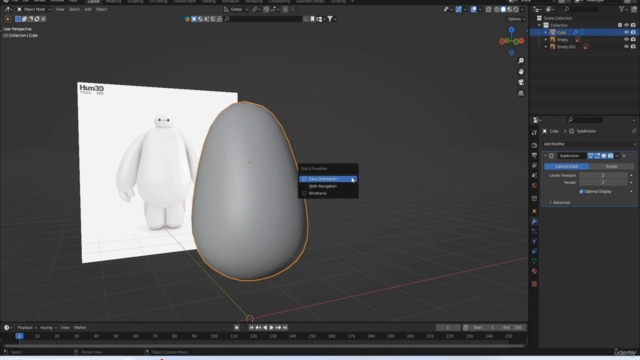Open the Scene properties tab

[x=534, y=176]
